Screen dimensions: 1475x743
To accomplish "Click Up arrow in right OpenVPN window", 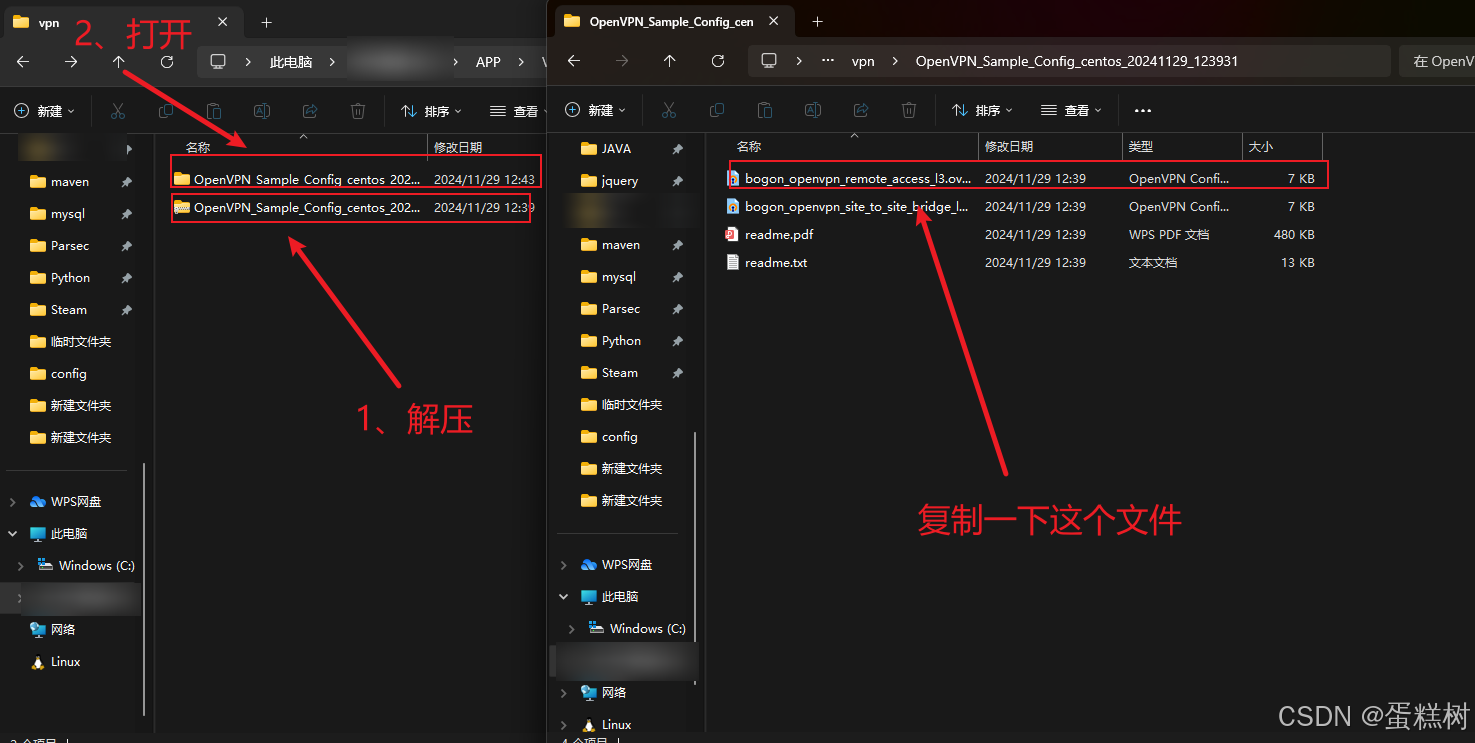I will point(670,61).
